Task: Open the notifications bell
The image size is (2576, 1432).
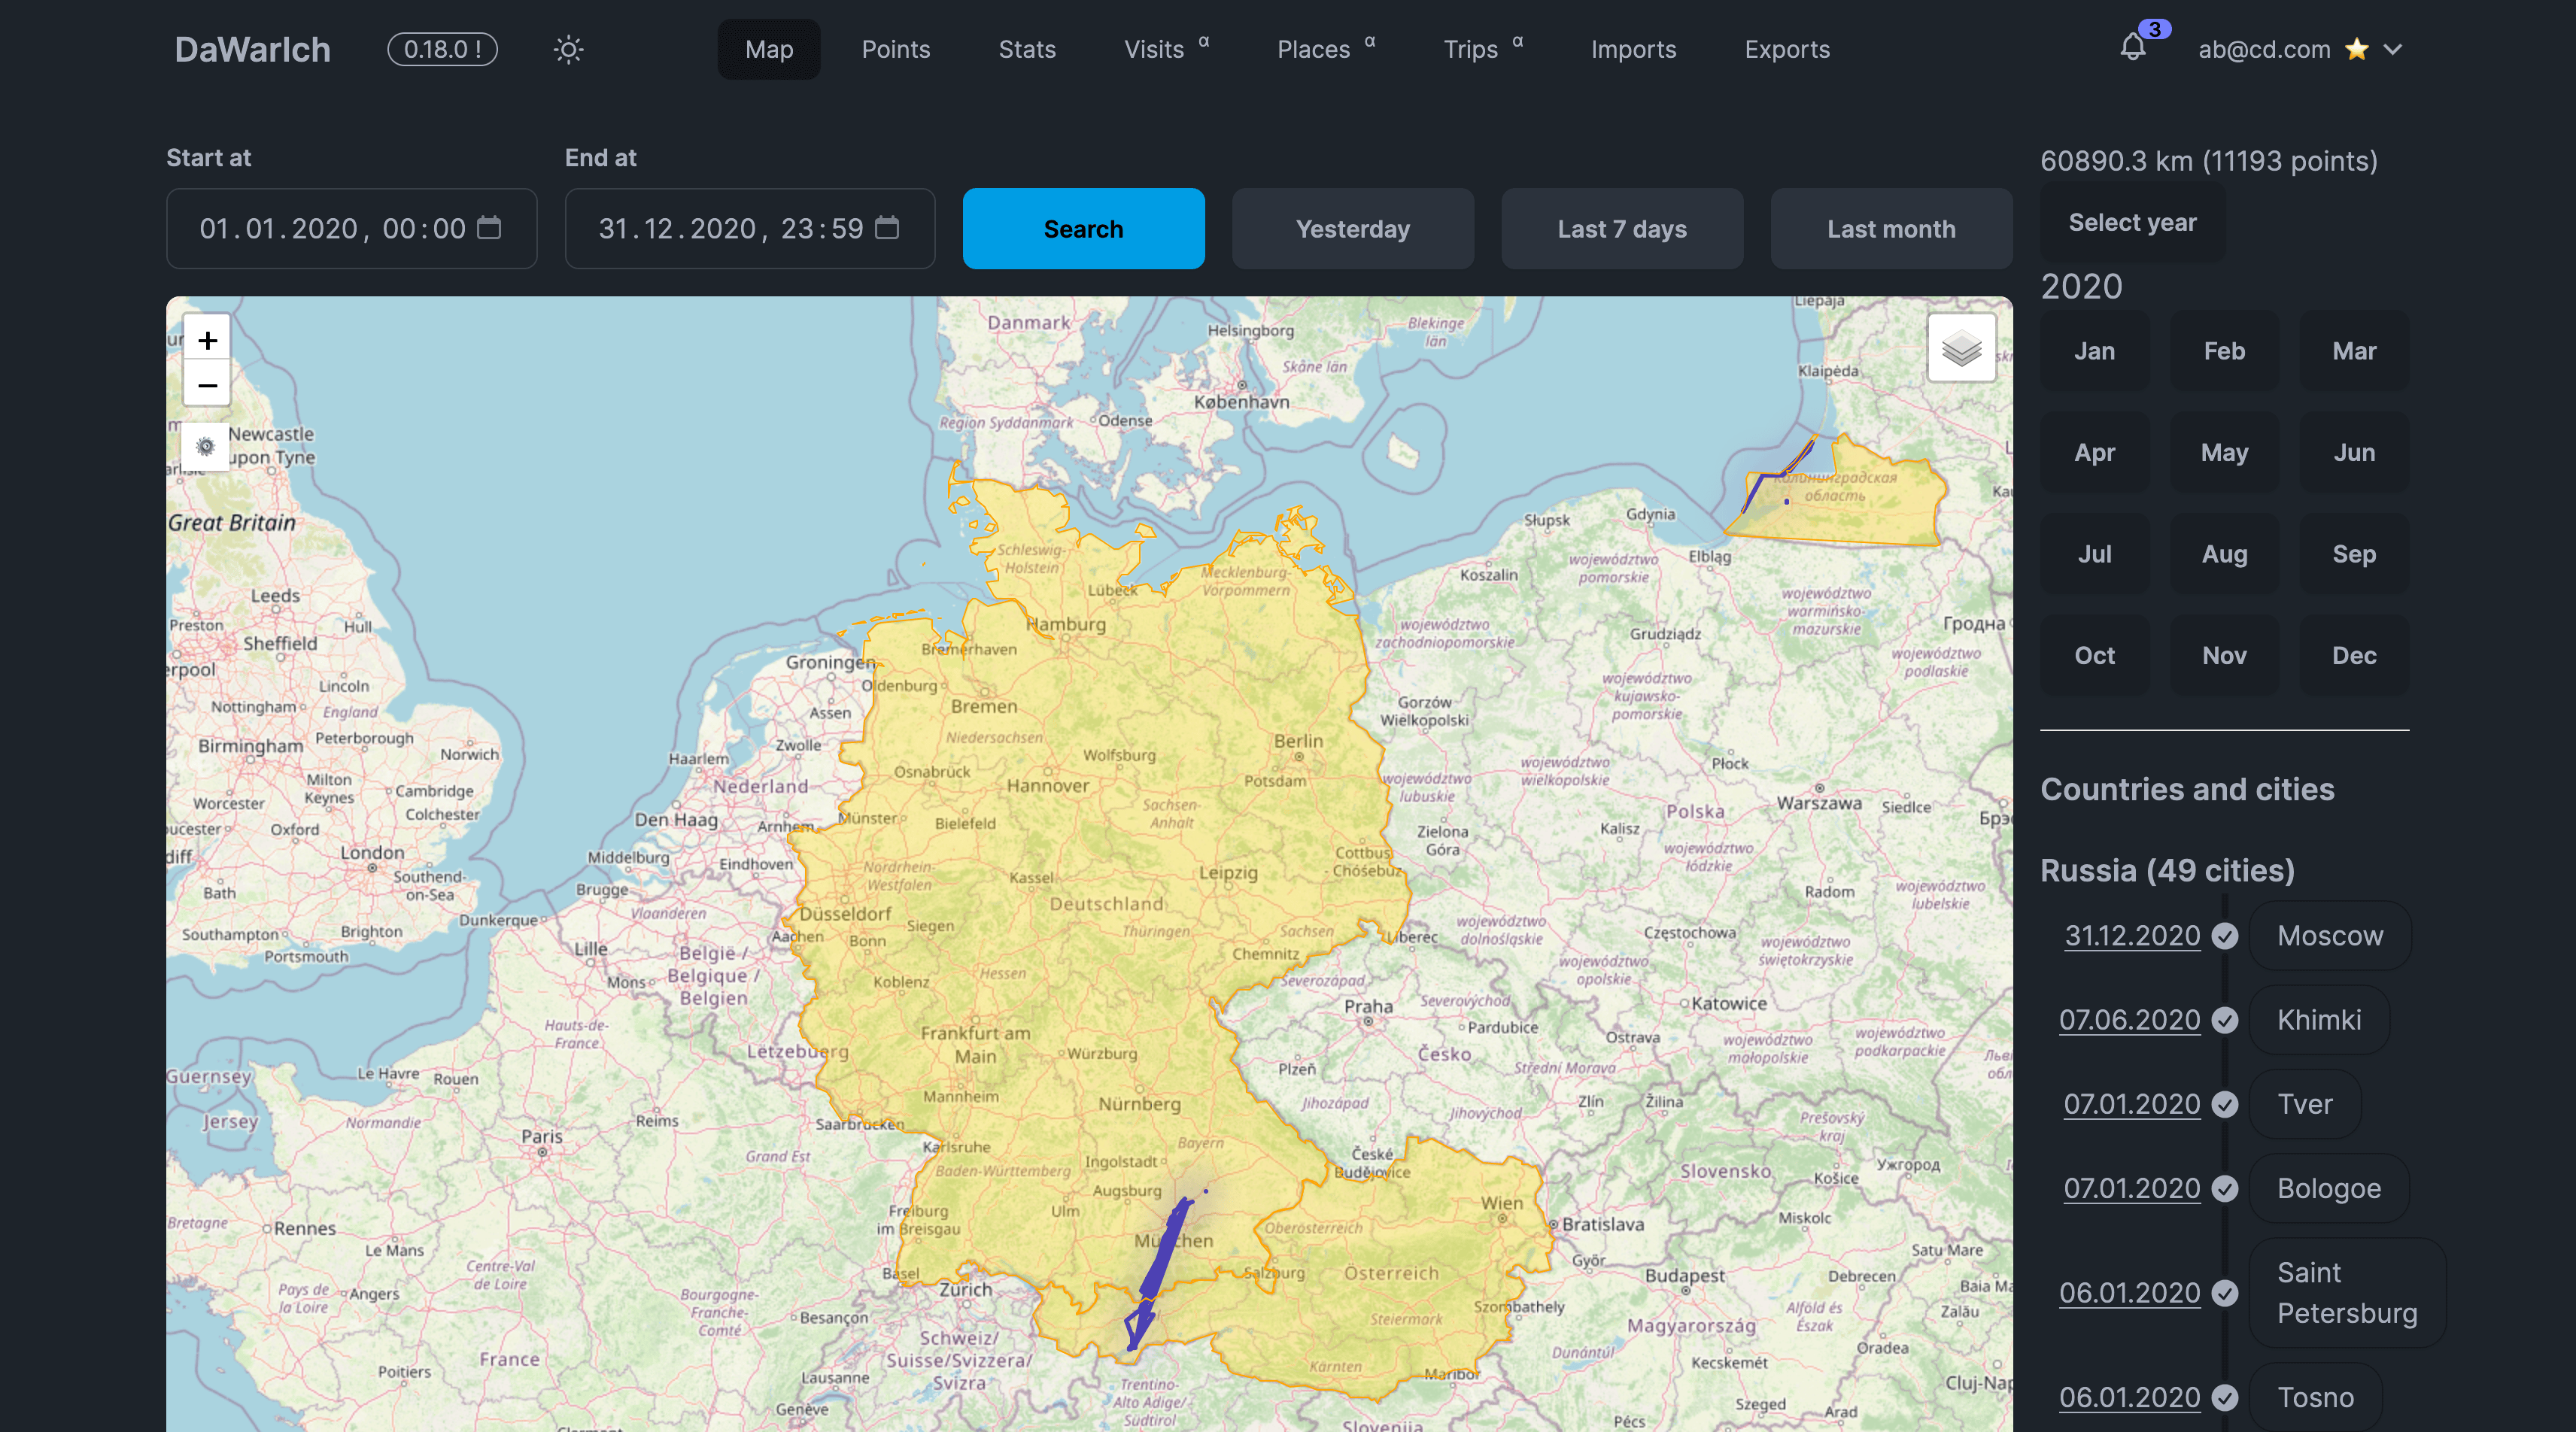Action: (x=2132, y=48)
